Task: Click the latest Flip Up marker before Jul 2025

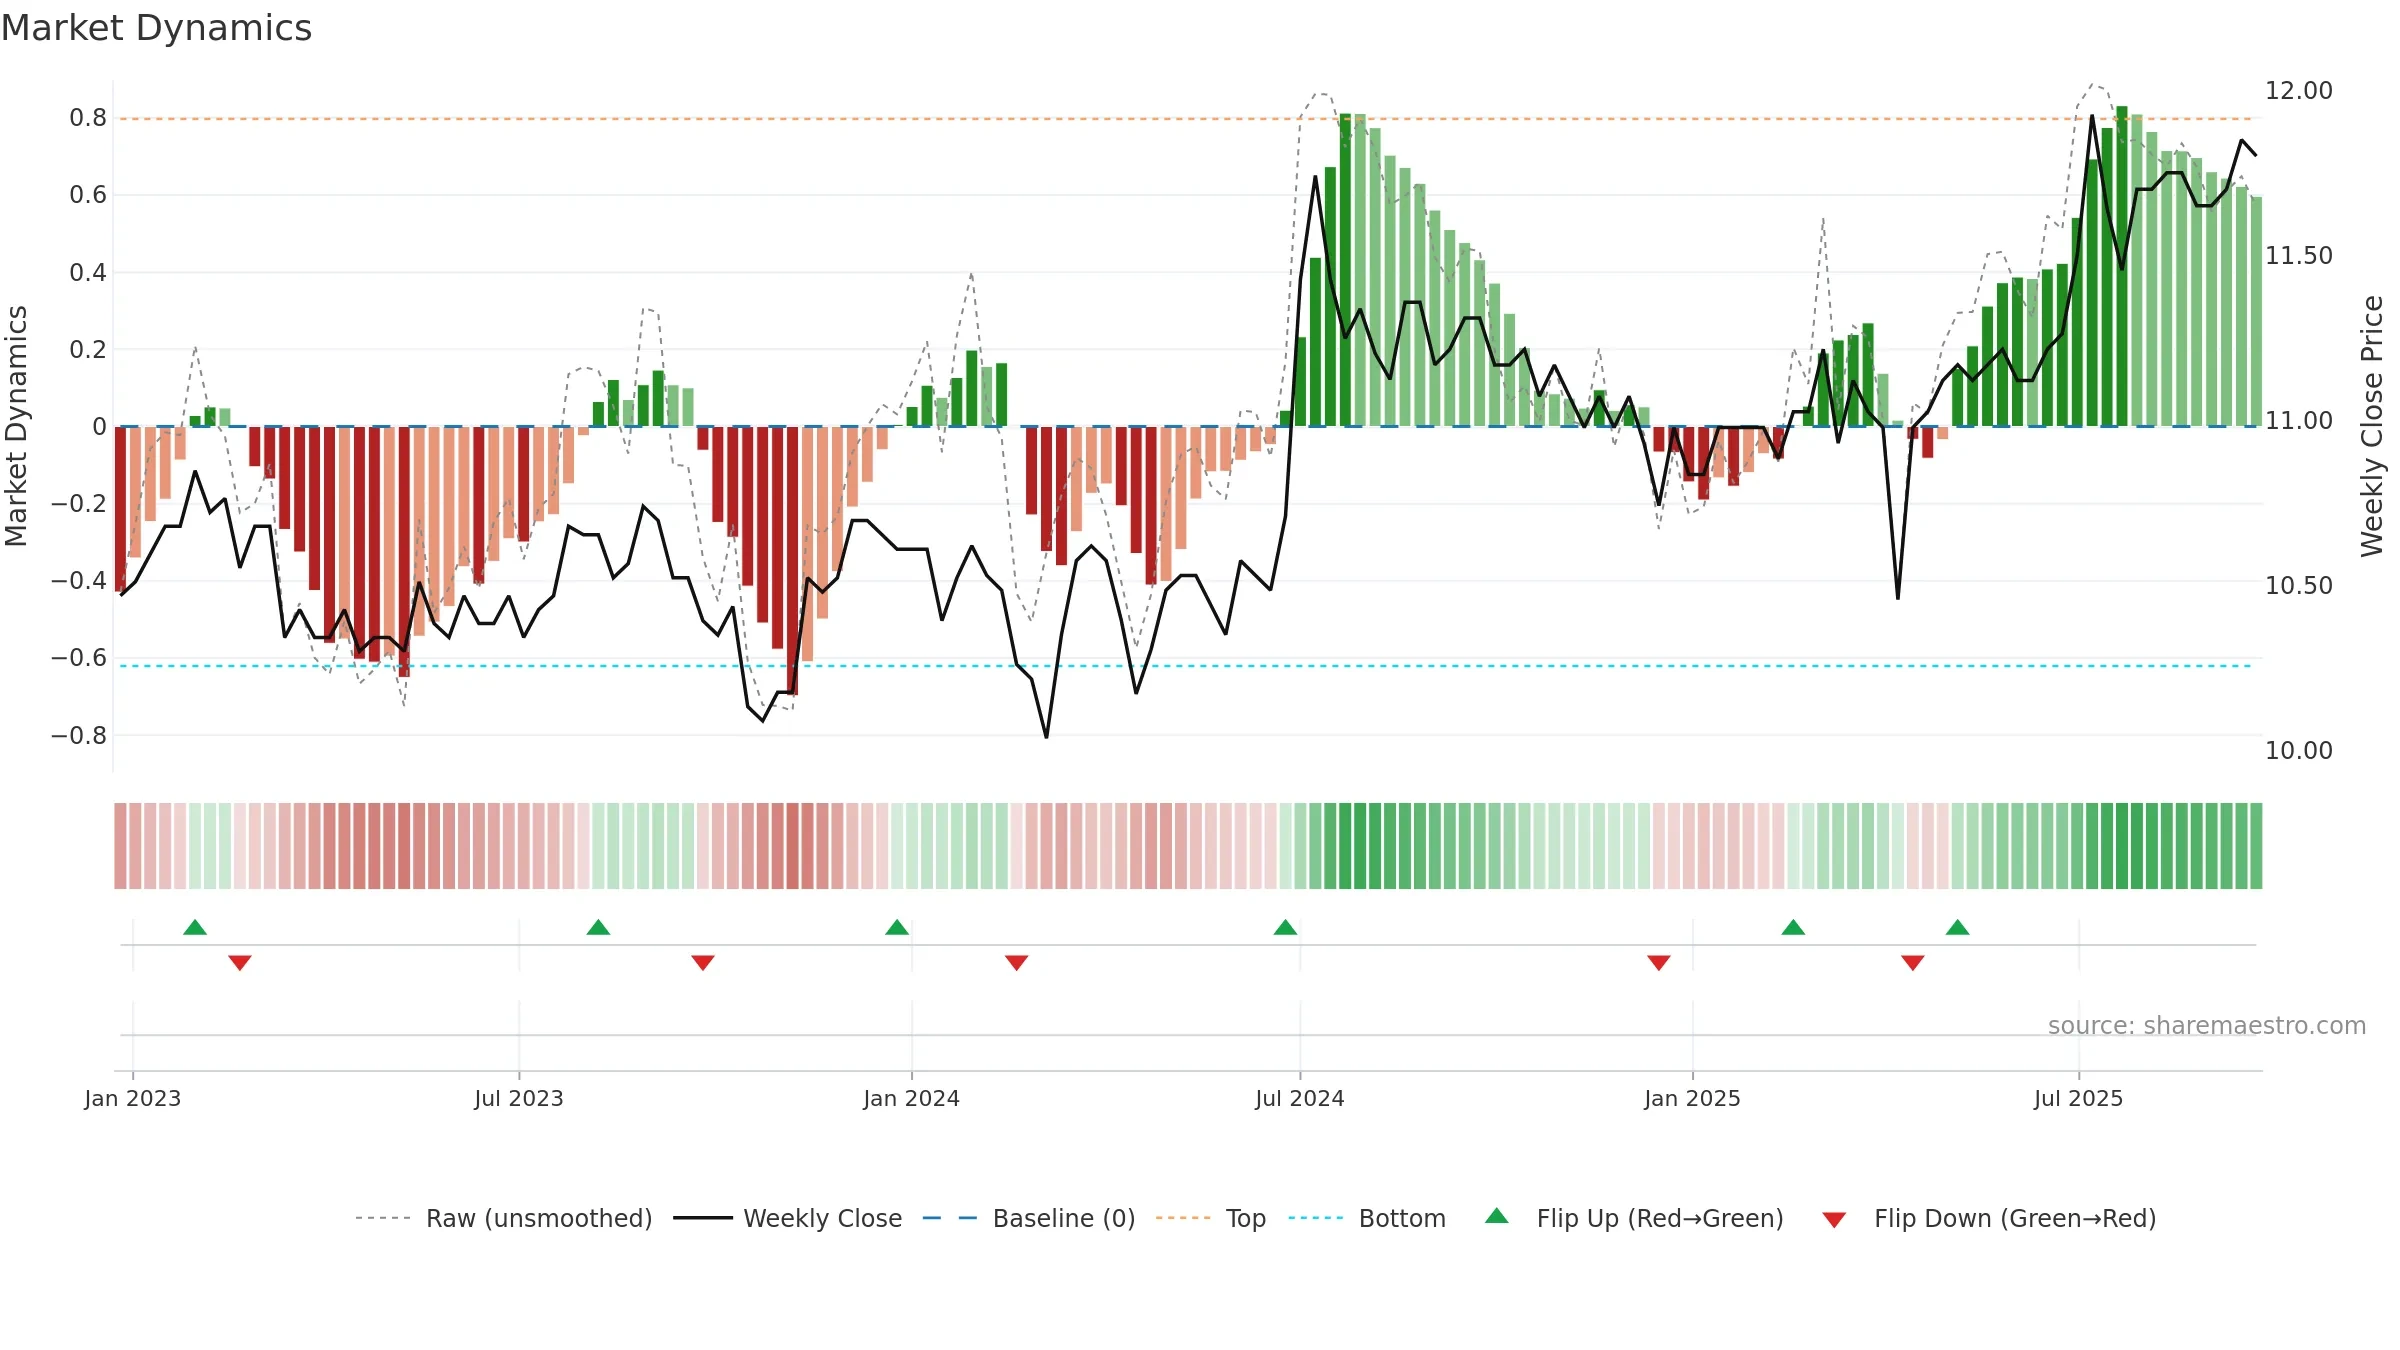Action: click(1957, 927)
